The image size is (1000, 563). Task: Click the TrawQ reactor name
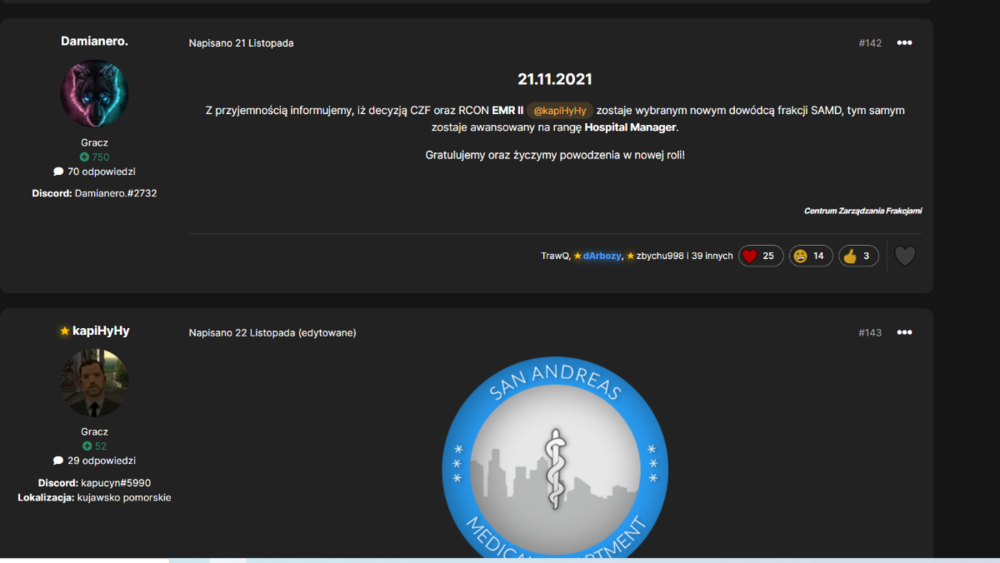pos(554,256)
